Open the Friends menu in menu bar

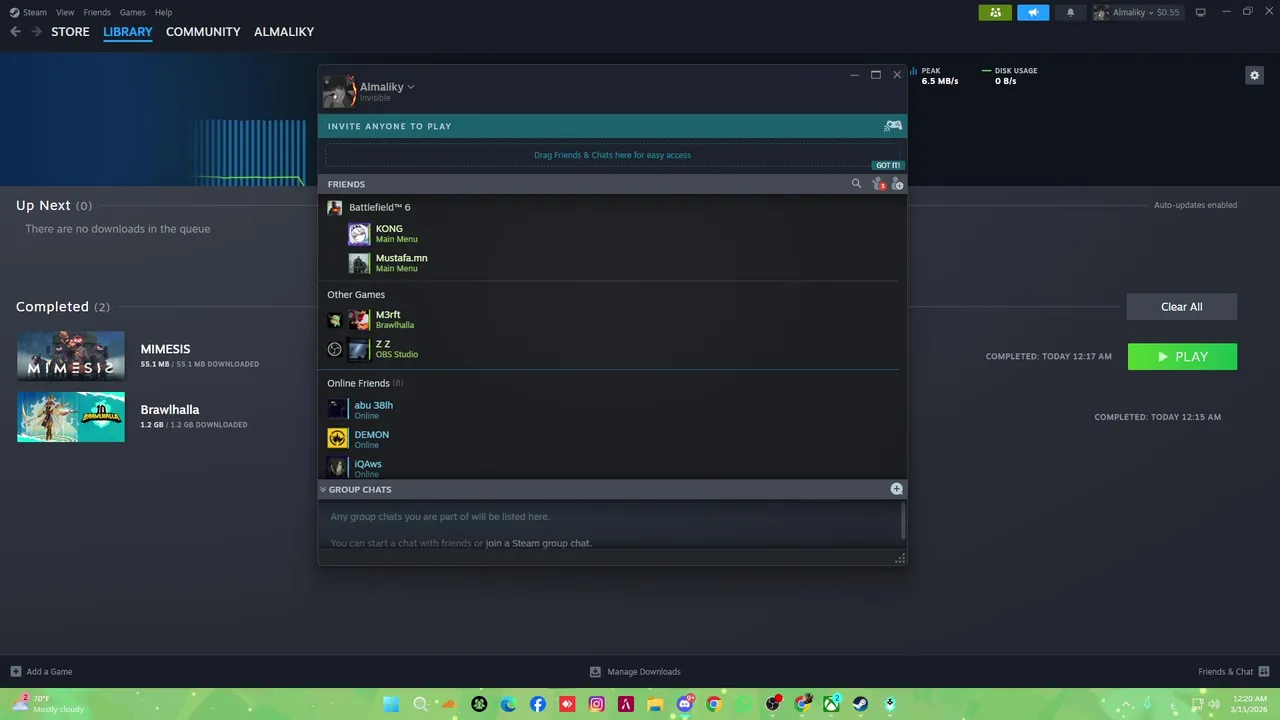97,12
